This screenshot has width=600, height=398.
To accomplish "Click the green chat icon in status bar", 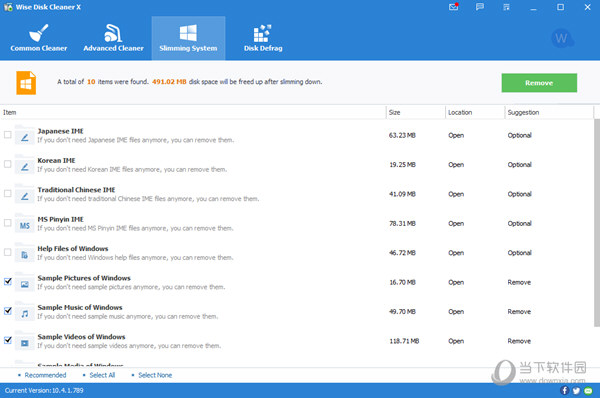I will pos(588,391).
